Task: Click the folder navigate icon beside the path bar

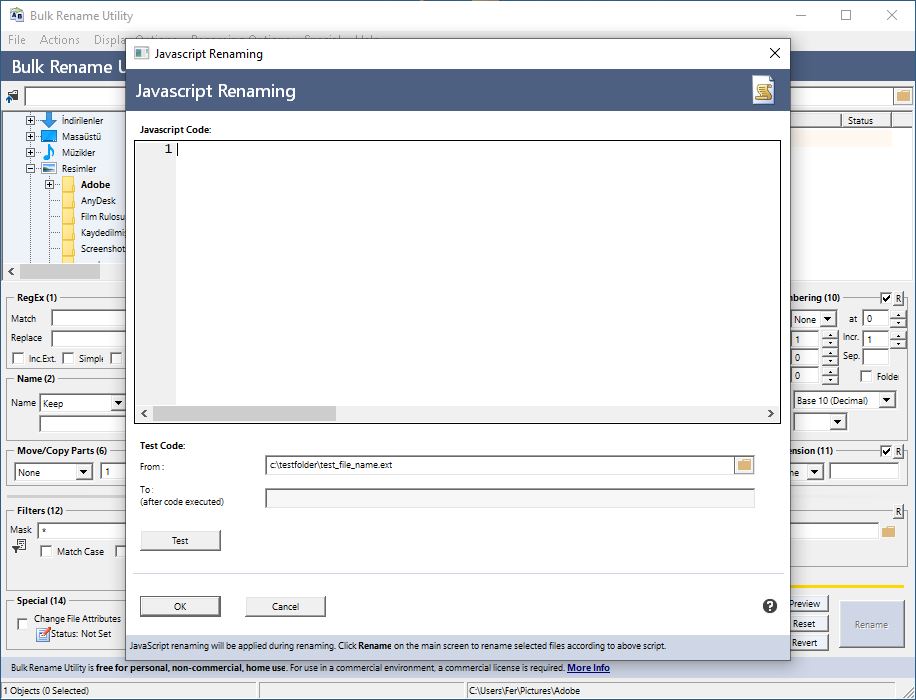Action: (x=12, y=96)
